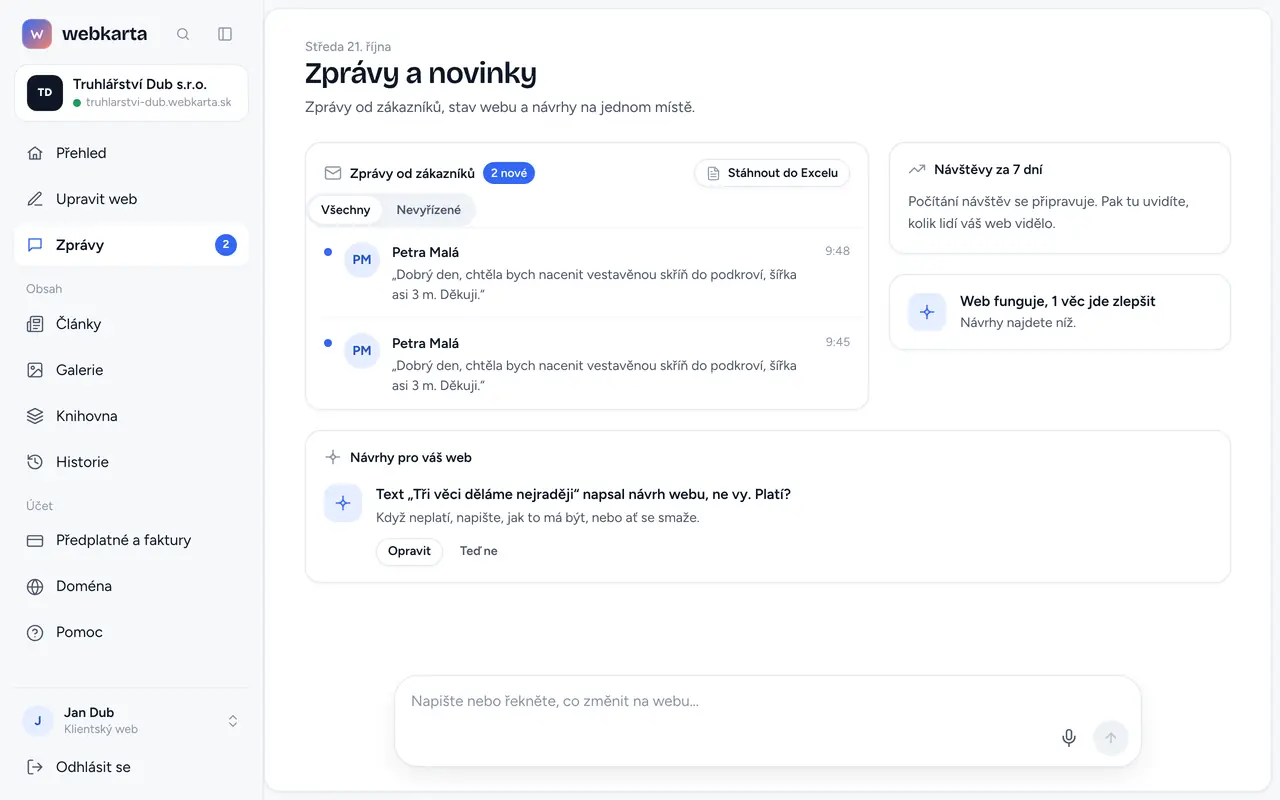Click the Návštěvy za 7 dní card
This screenshot has height=800, width=1280.
click(1060, 198)
